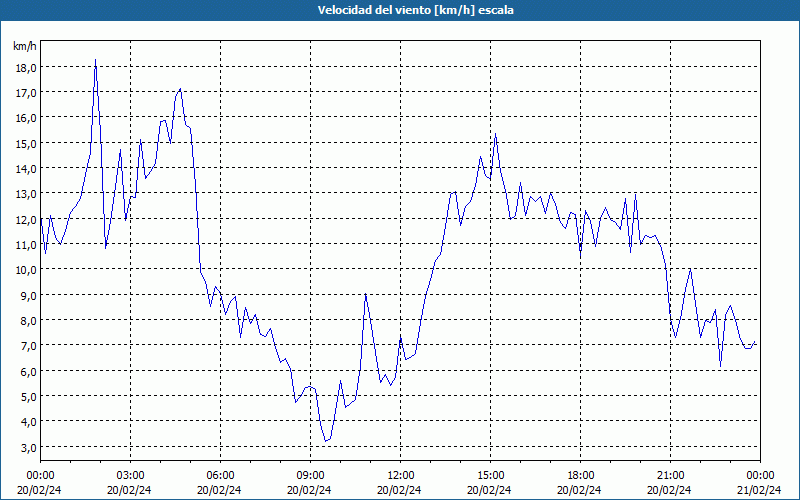Click the highest wind speed peak above 18
Screen dimensions: 800x500
(95, 60)
